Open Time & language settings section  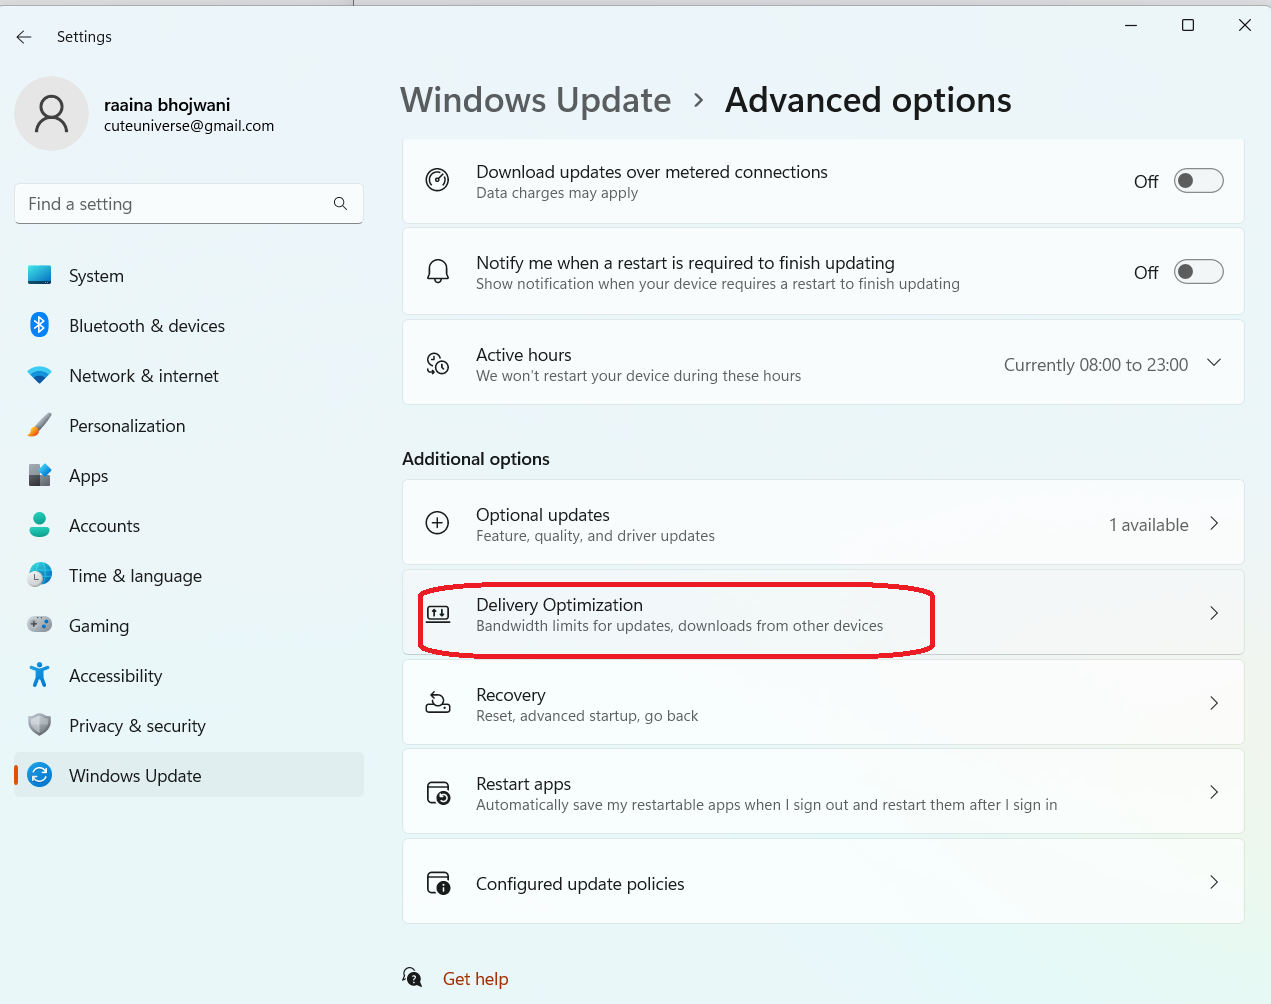[x=135, y=576]
